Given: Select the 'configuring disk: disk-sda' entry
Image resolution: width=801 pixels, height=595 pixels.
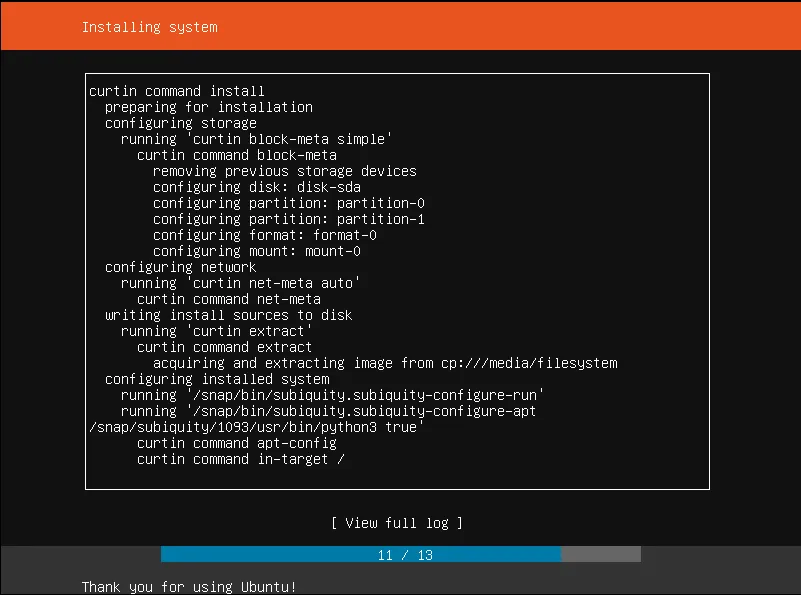Looking at the screenshot, I should [257, 187].
